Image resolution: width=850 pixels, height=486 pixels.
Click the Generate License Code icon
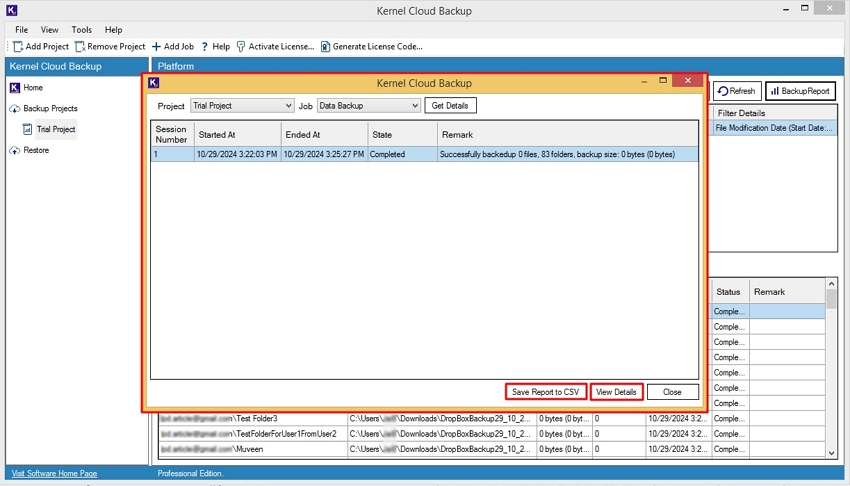325,47
